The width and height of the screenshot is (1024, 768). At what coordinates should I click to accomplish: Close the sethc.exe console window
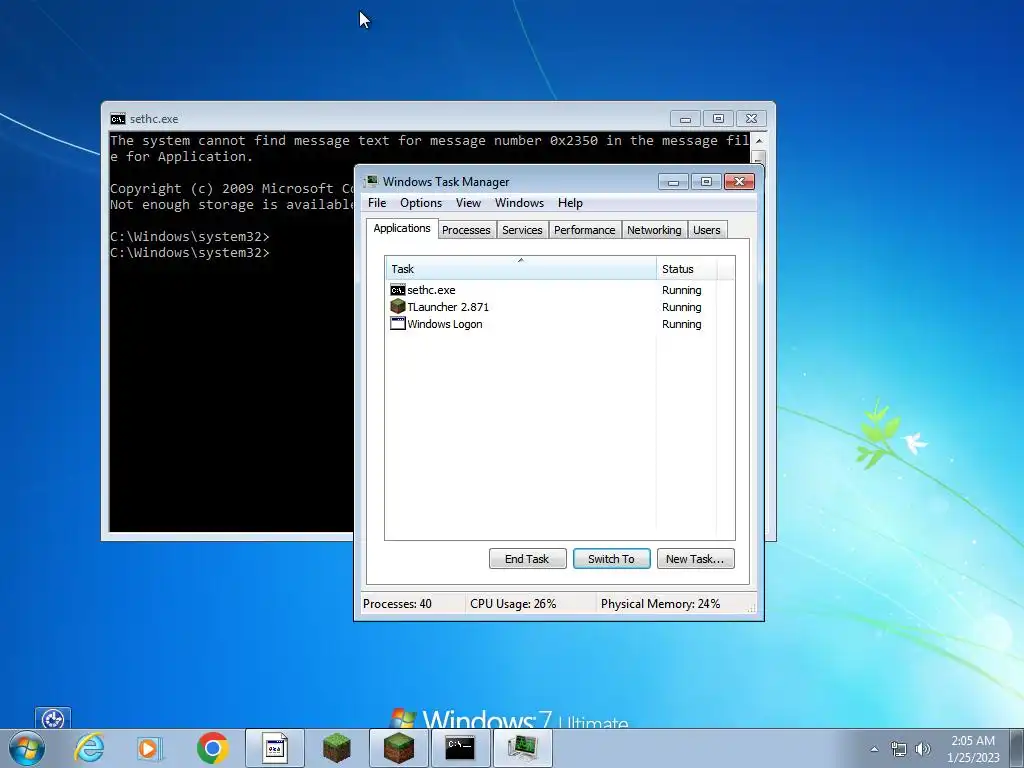pos(751,119)
